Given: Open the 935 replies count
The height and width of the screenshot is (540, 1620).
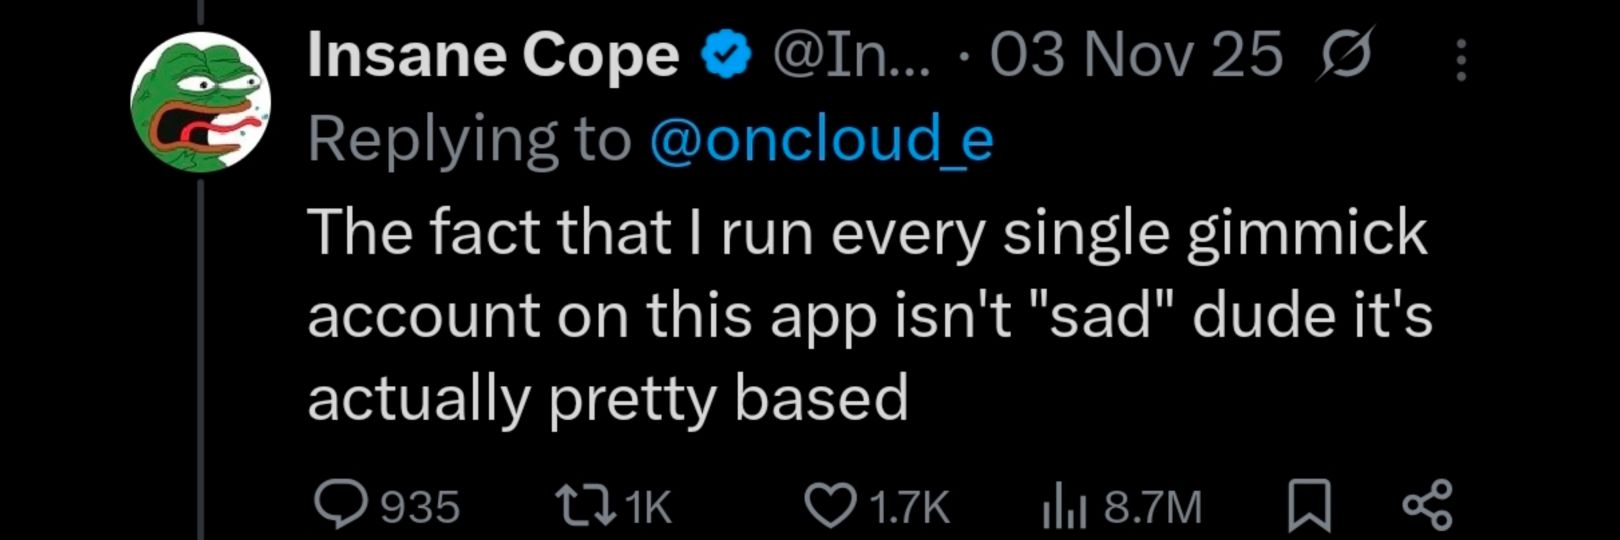Looking at the screenshot, I should [421, 507].
